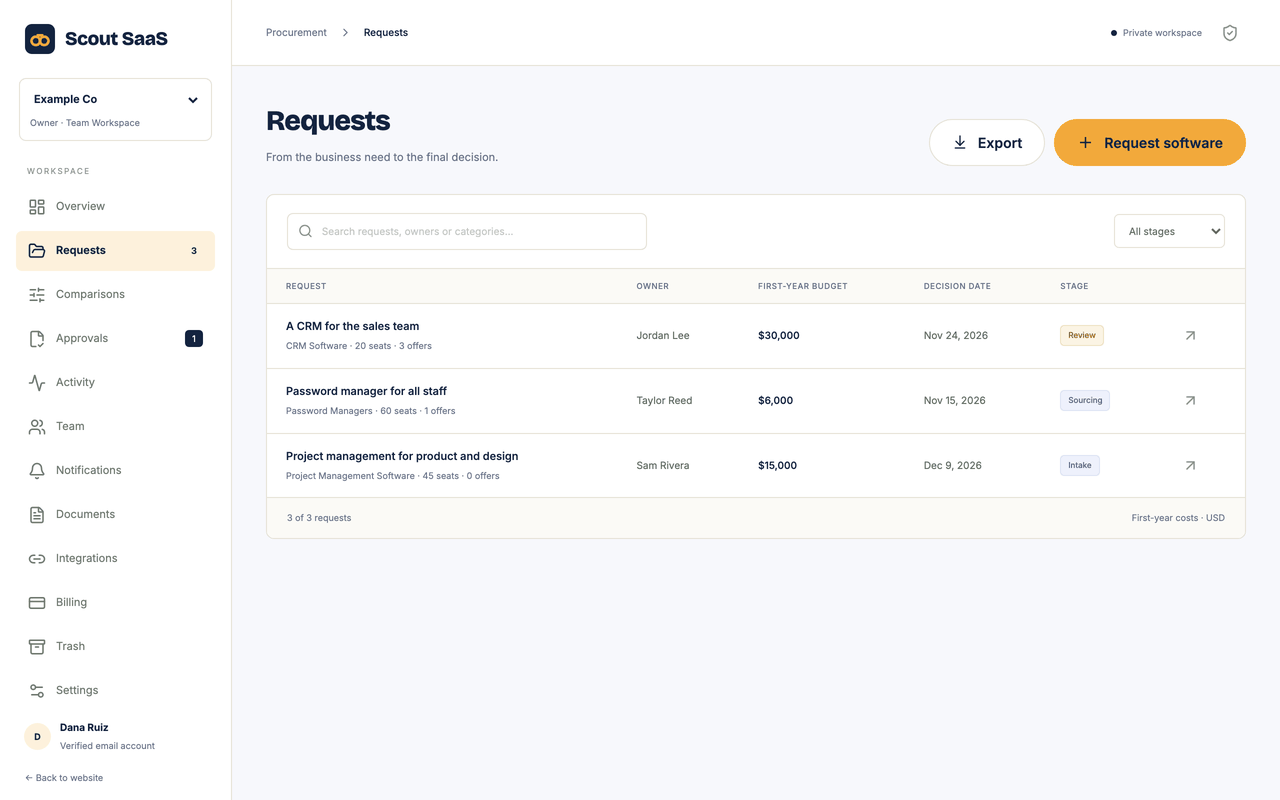
Task: Click the Export button
Action: click(987, 143)
